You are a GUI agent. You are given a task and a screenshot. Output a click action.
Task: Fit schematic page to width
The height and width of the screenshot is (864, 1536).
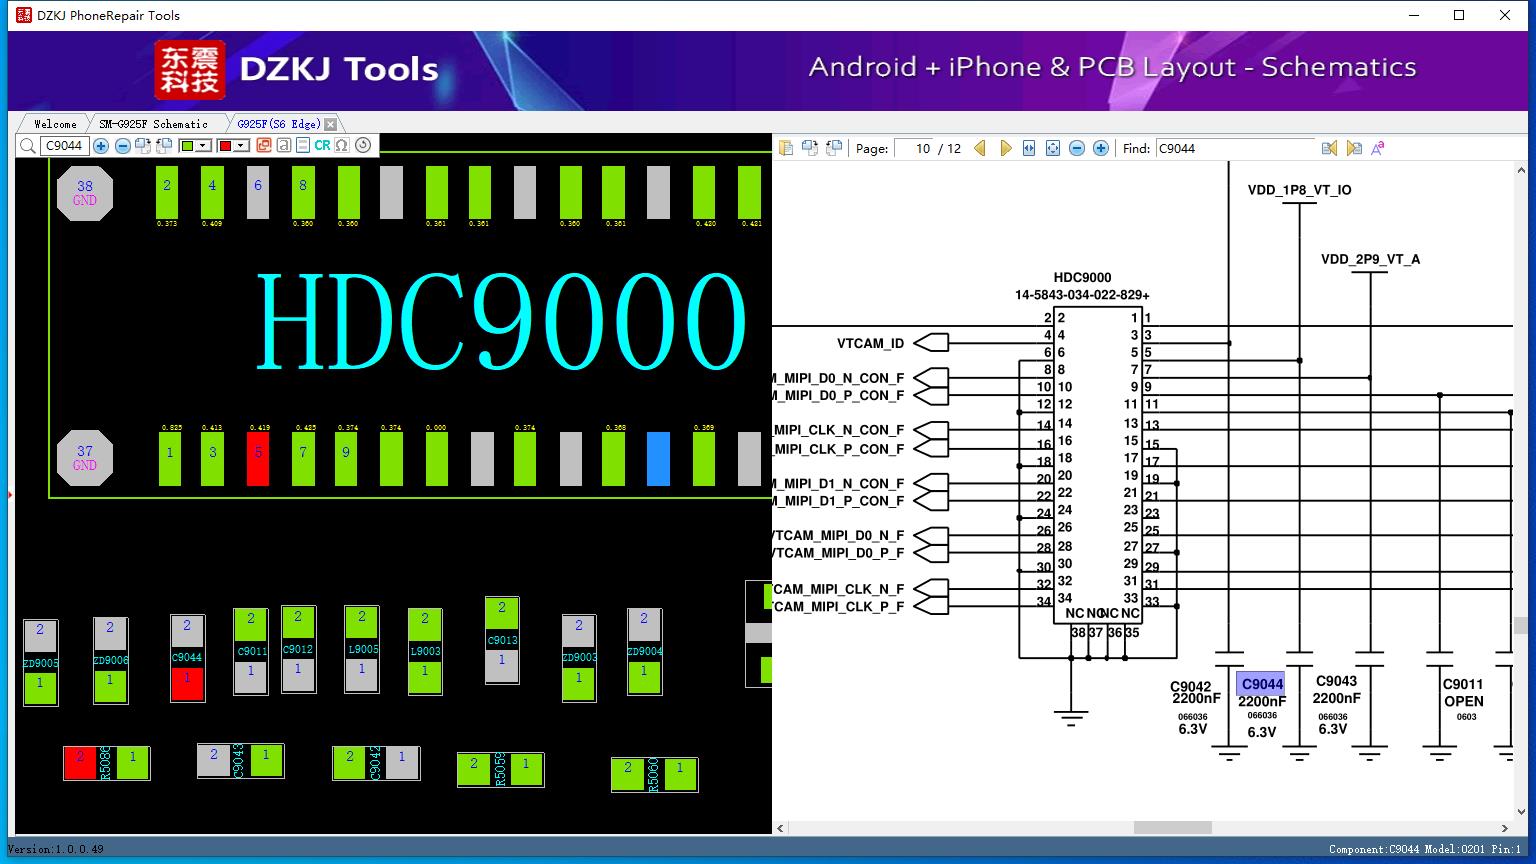point(1028,148)
